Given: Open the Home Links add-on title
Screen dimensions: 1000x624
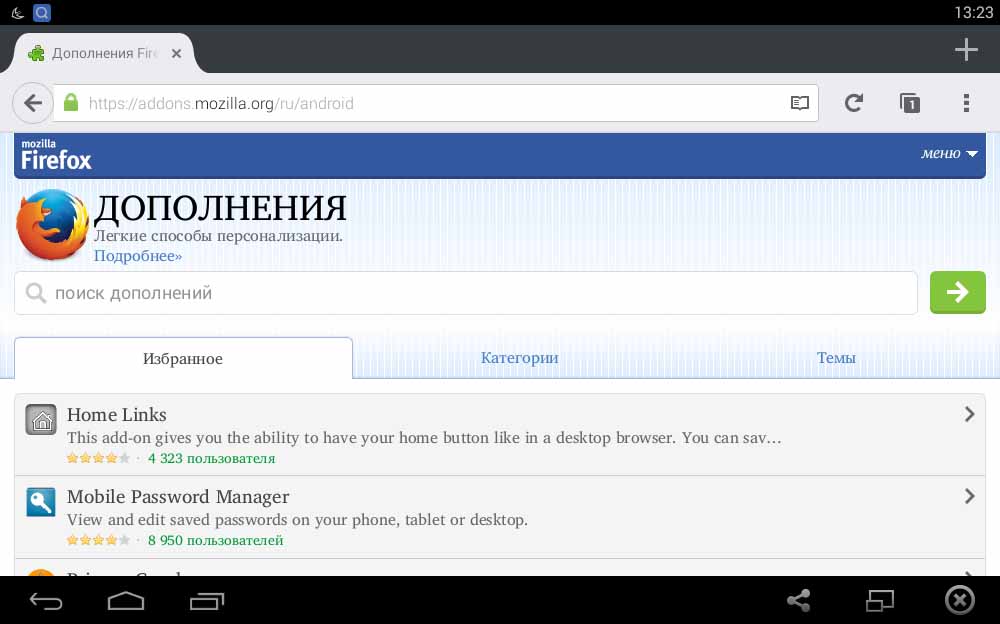Looking at the screenshot, I should tap(117, 415).
